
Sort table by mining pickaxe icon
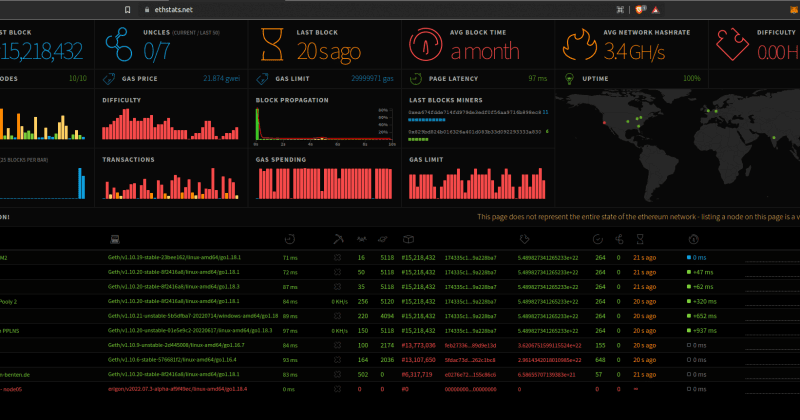tap(338, 239)
